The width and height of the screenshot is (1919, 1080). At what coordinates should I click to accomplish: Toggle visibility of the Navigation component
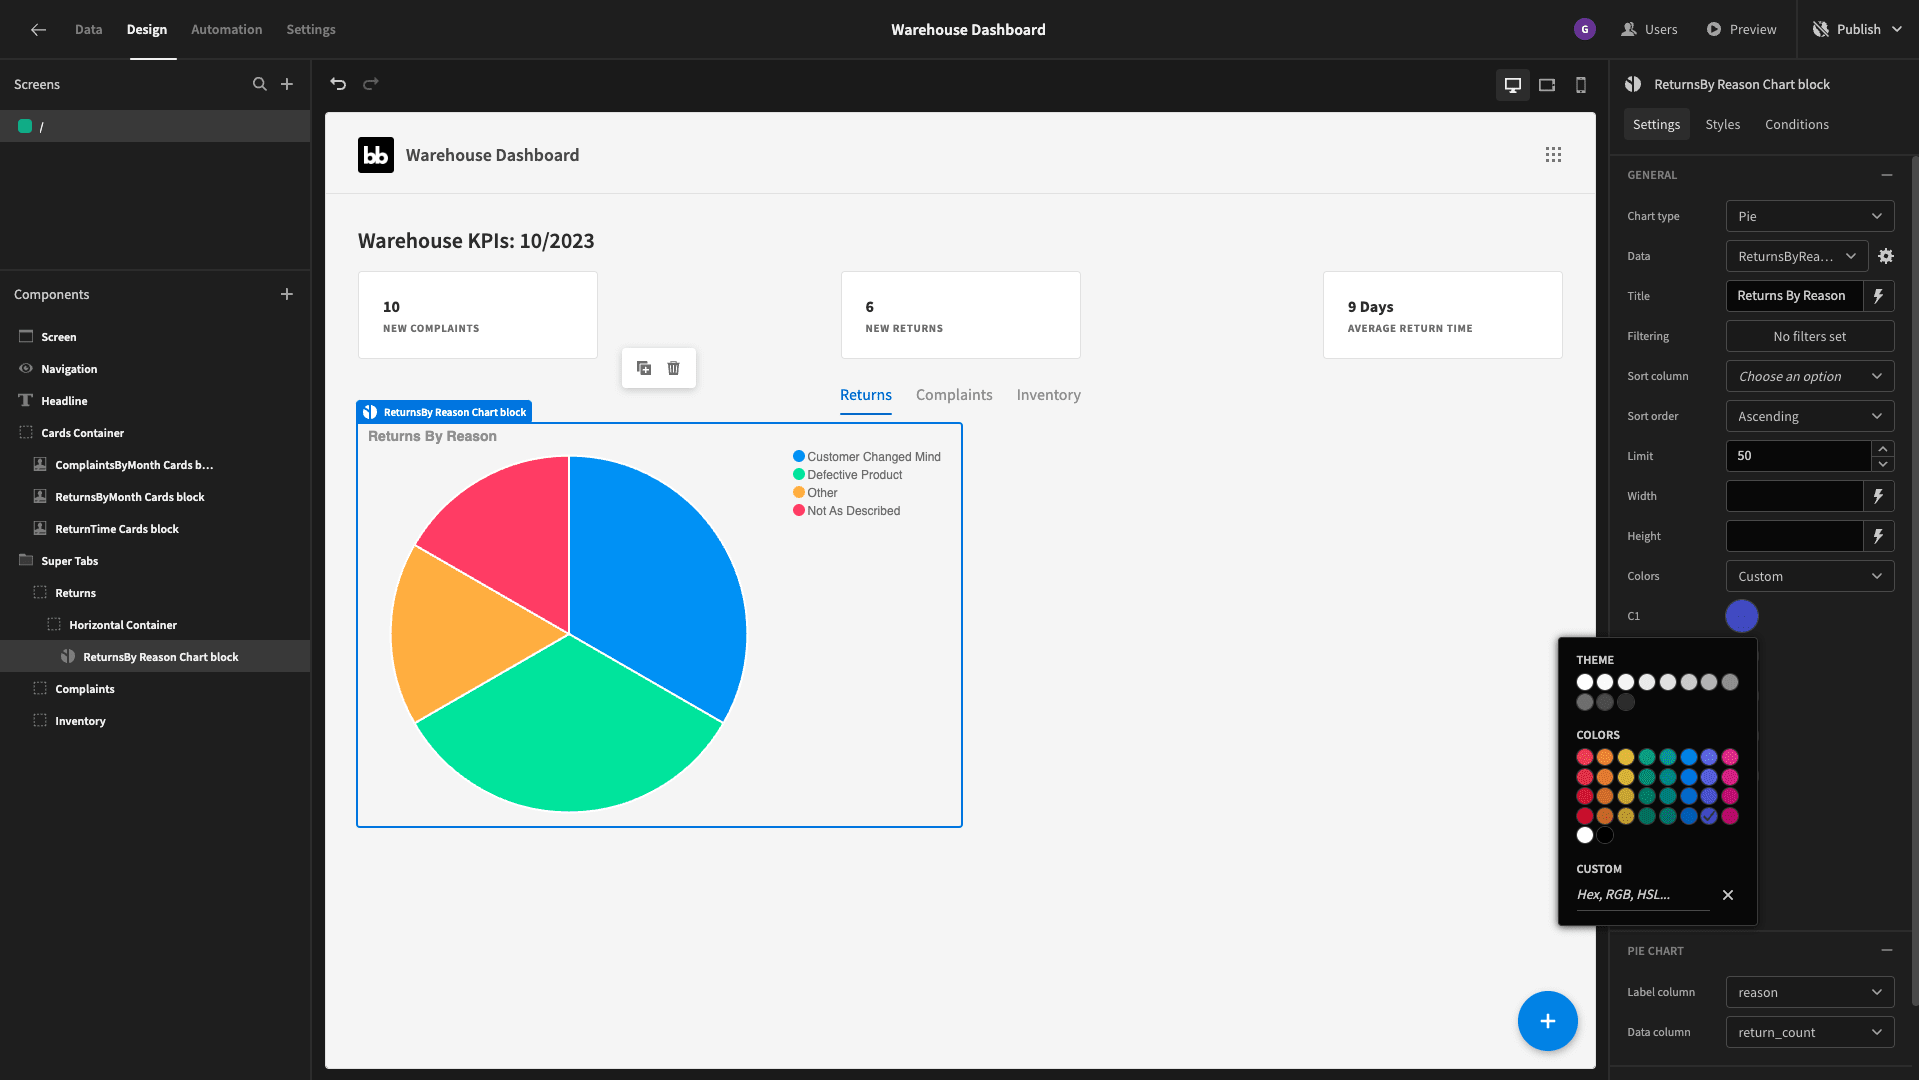tap(26, 369)
